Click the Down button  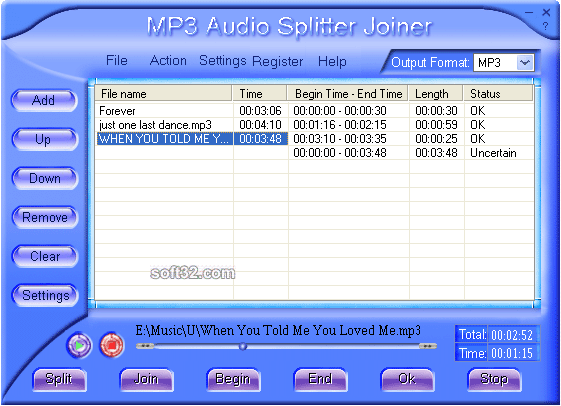[44, 178]
